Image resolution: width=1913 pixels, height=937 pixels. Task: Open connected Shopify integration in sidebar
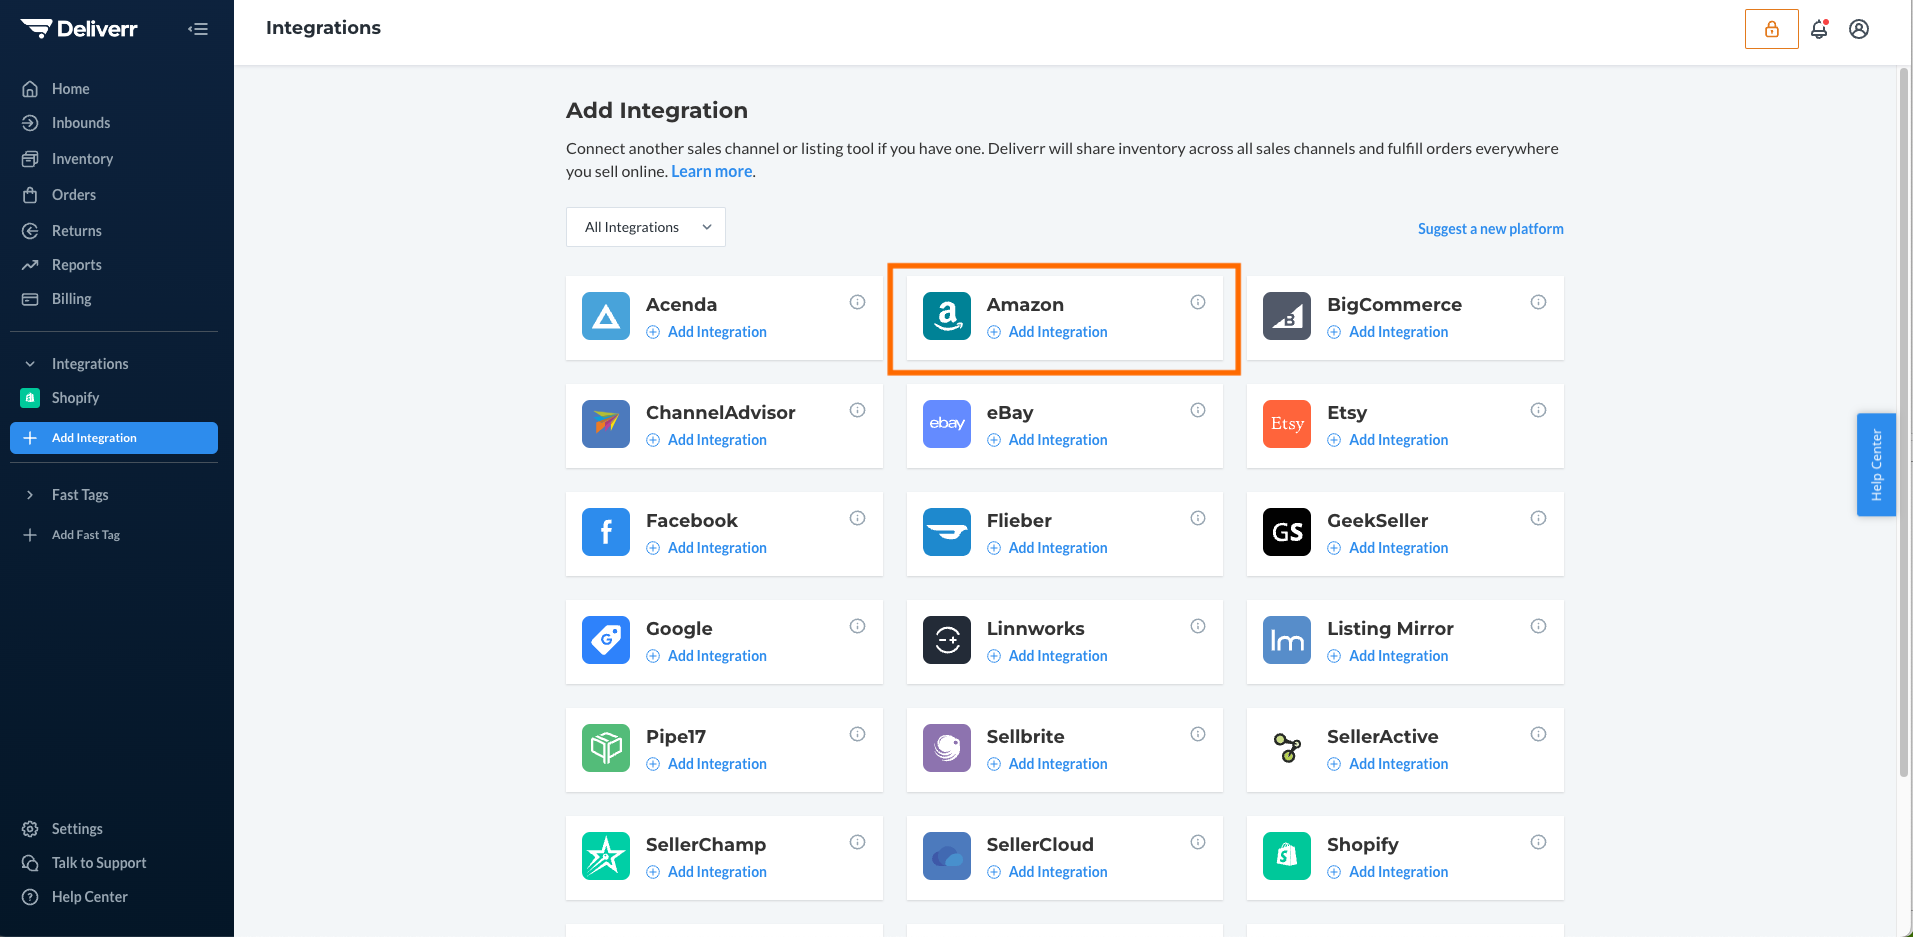pyautogui.click(x=75, y=398)
